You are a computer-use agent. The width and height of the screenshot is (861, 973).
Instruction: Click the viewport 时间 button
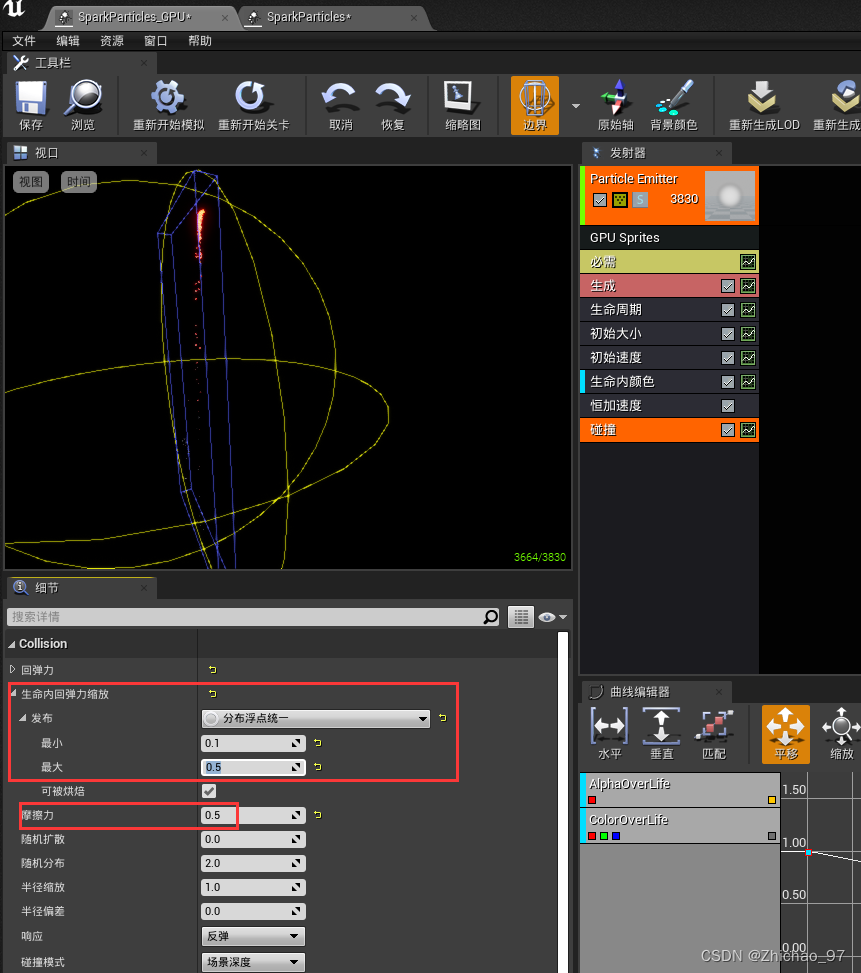79,182
